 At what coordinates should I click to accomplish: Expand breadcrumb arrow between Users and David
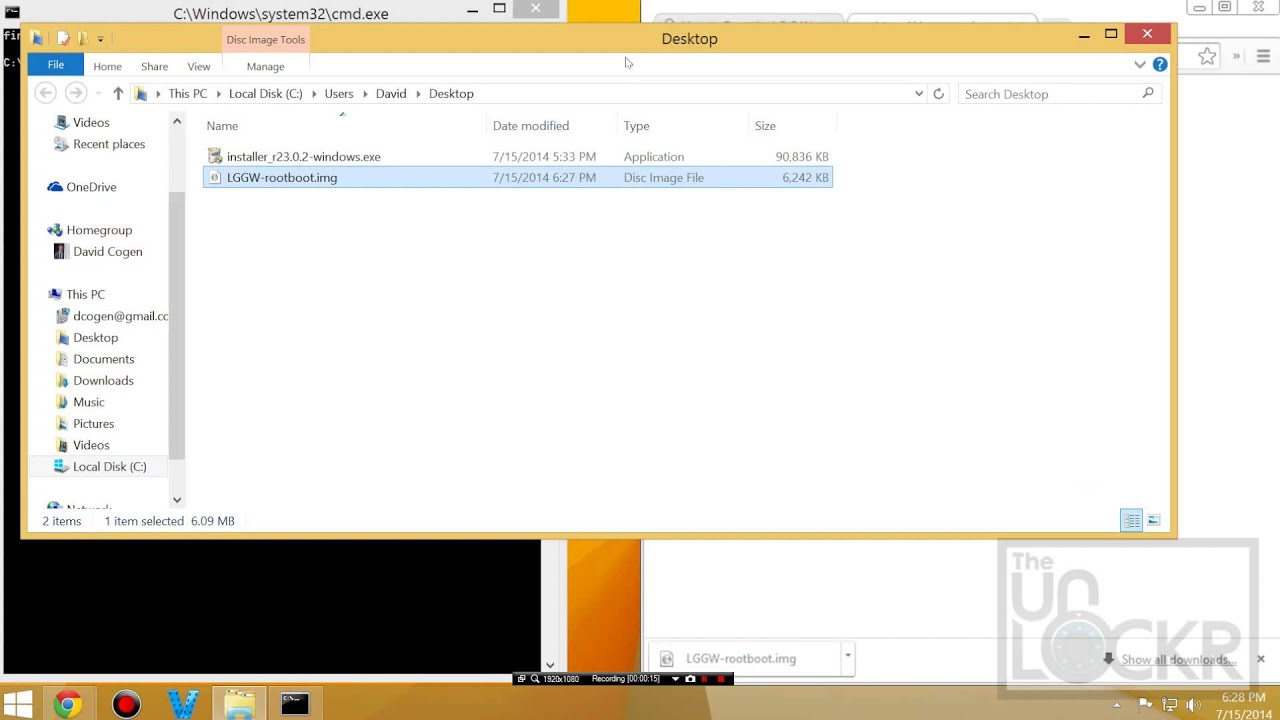365,94
